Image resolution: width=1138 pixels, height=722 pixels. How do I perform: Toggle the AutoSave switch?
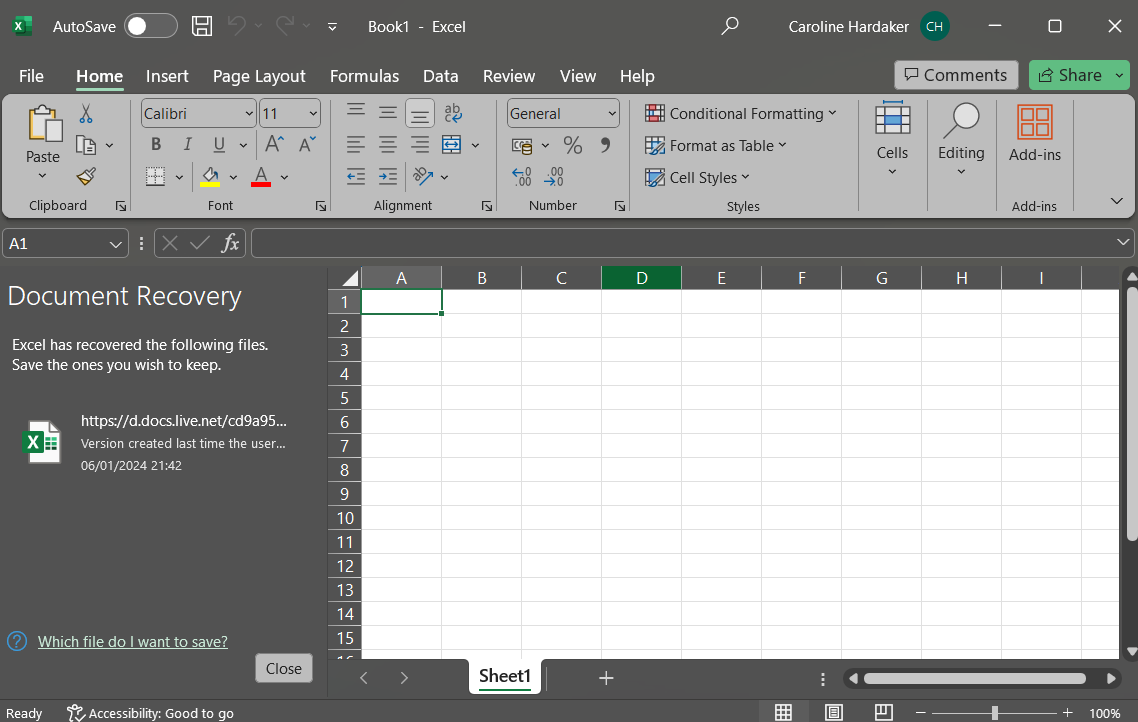pyautogui.click(x=150, y=26)
